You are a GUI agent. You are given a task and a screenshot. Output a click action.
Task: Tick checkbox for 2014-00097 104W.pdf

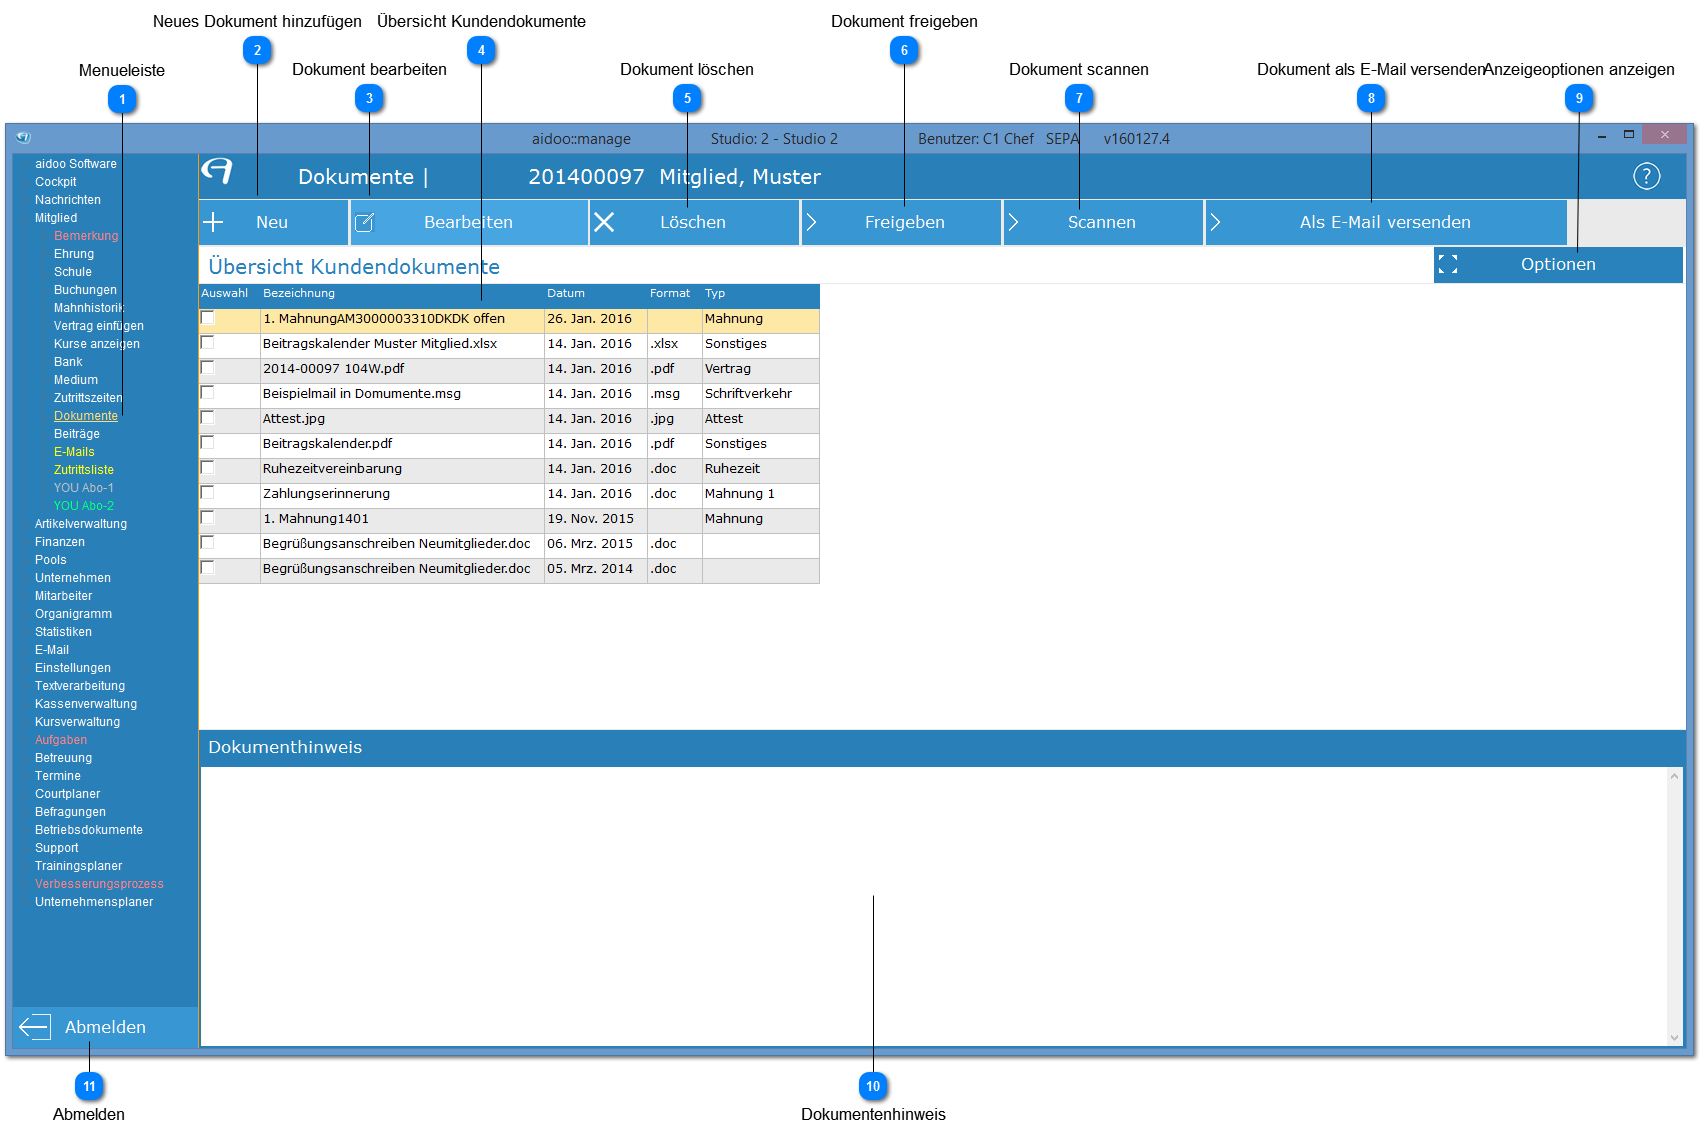tap(208, 368)
